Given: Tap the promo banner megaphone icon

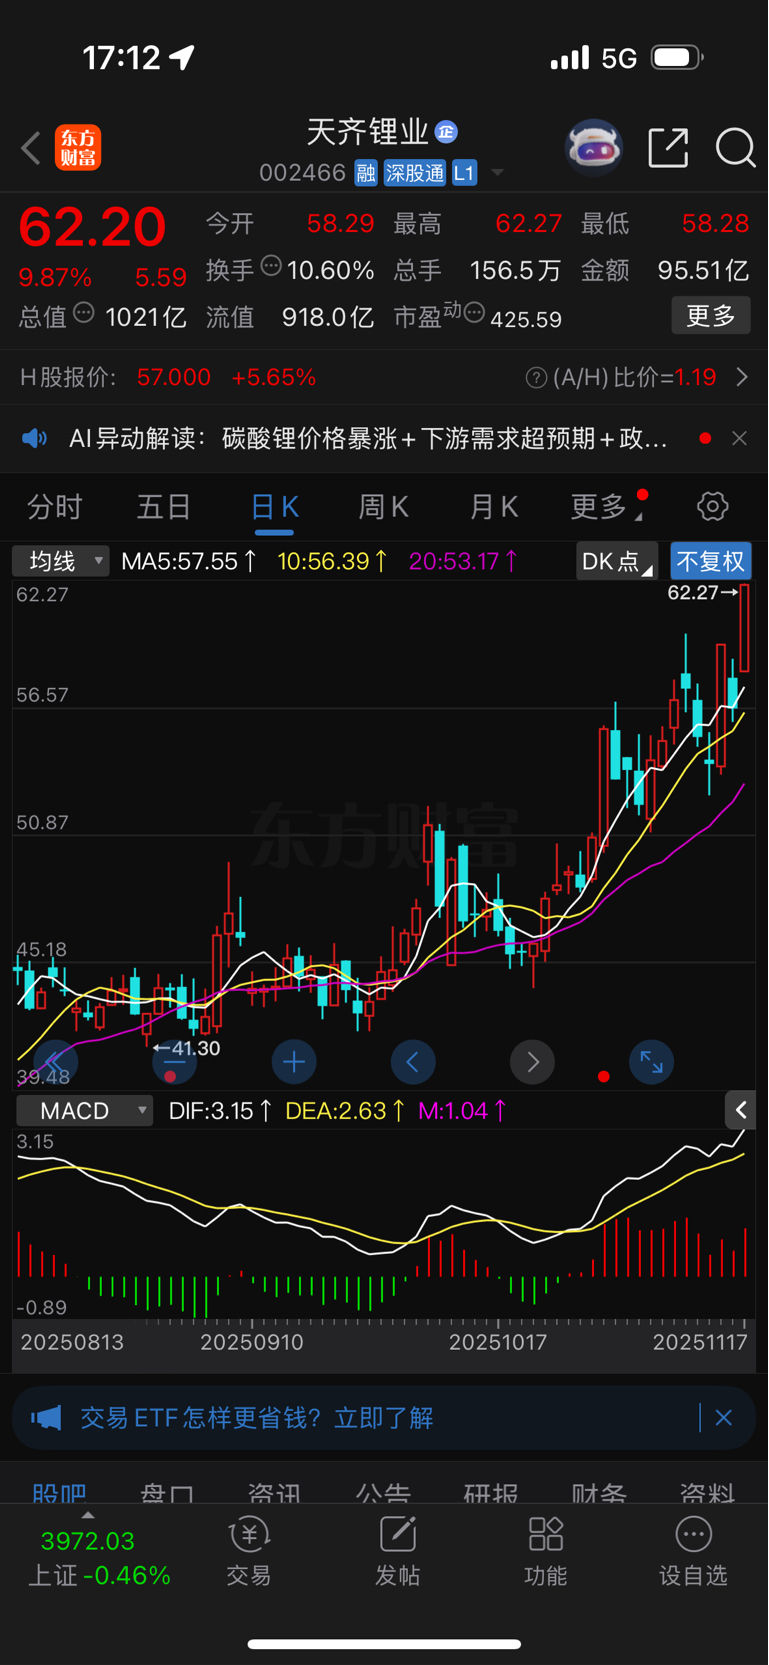Looking at the screenshot, I should click(x=46, y=1418).
